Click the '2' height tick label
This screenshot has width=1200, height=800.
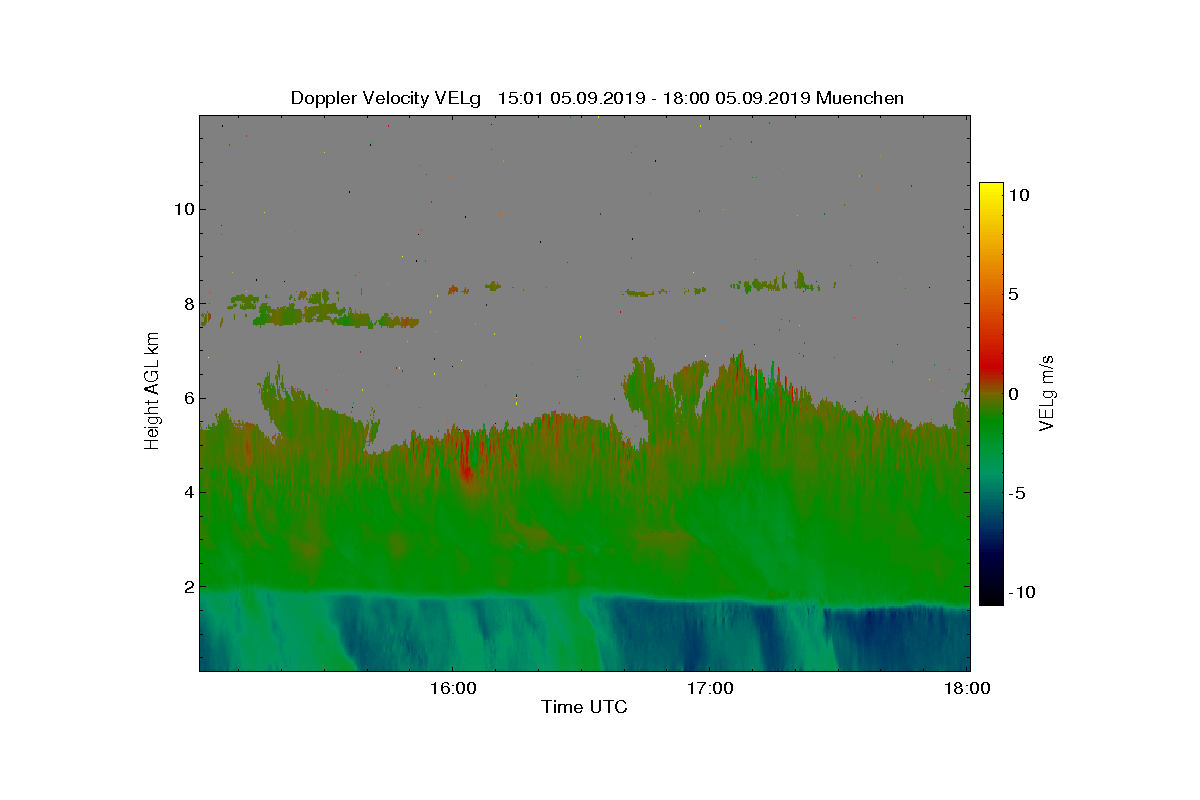187,587
